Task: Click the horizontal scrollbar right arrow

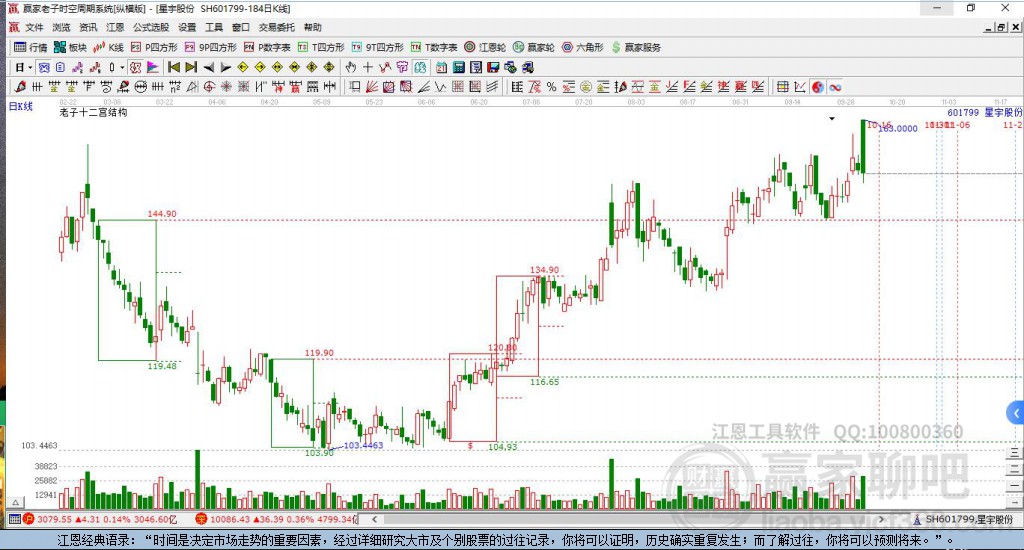Action: 882,519
